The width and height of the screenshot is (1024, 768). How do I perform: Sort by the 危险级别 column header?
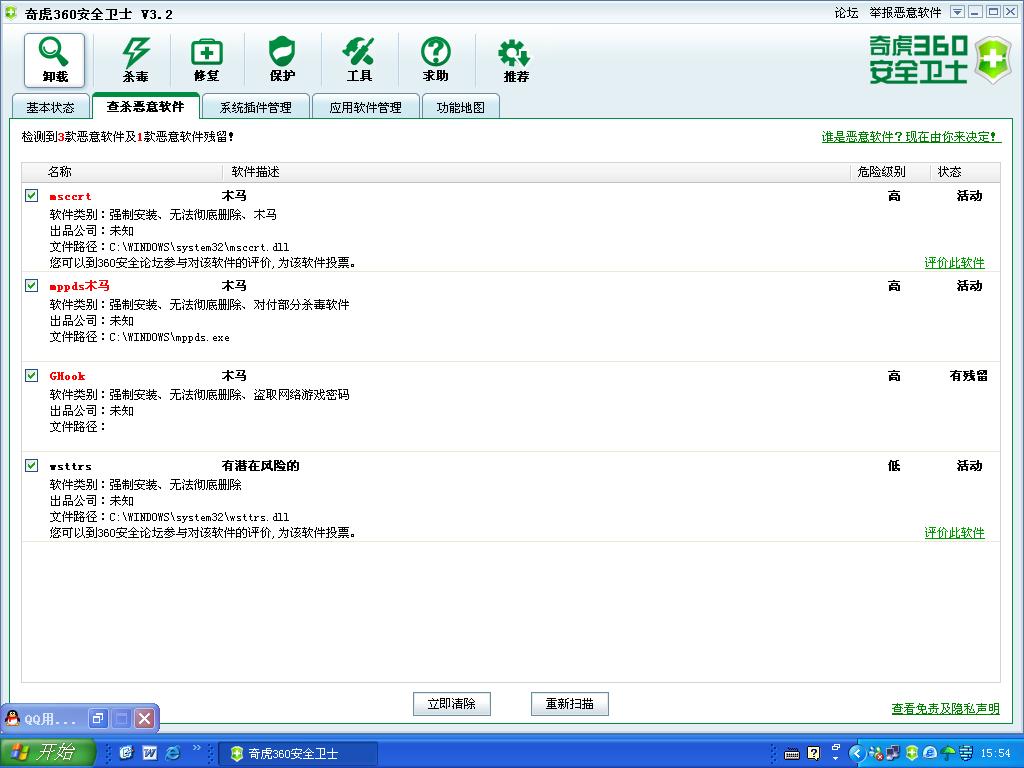(889, 172)
